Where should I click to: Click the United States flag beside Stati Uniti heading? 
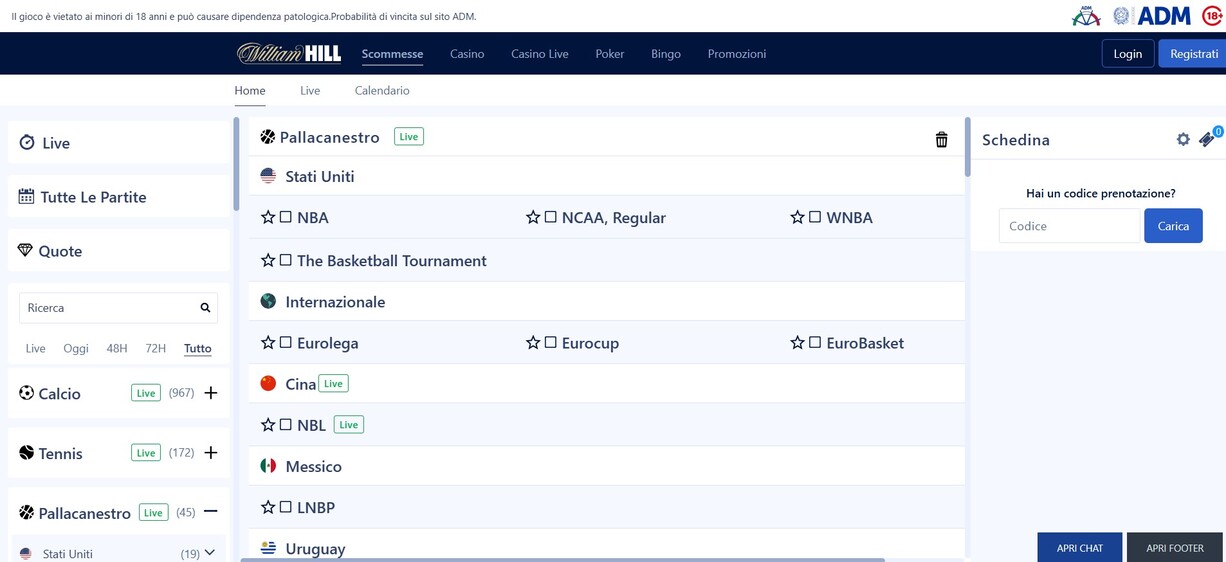(x=268, y=176)
